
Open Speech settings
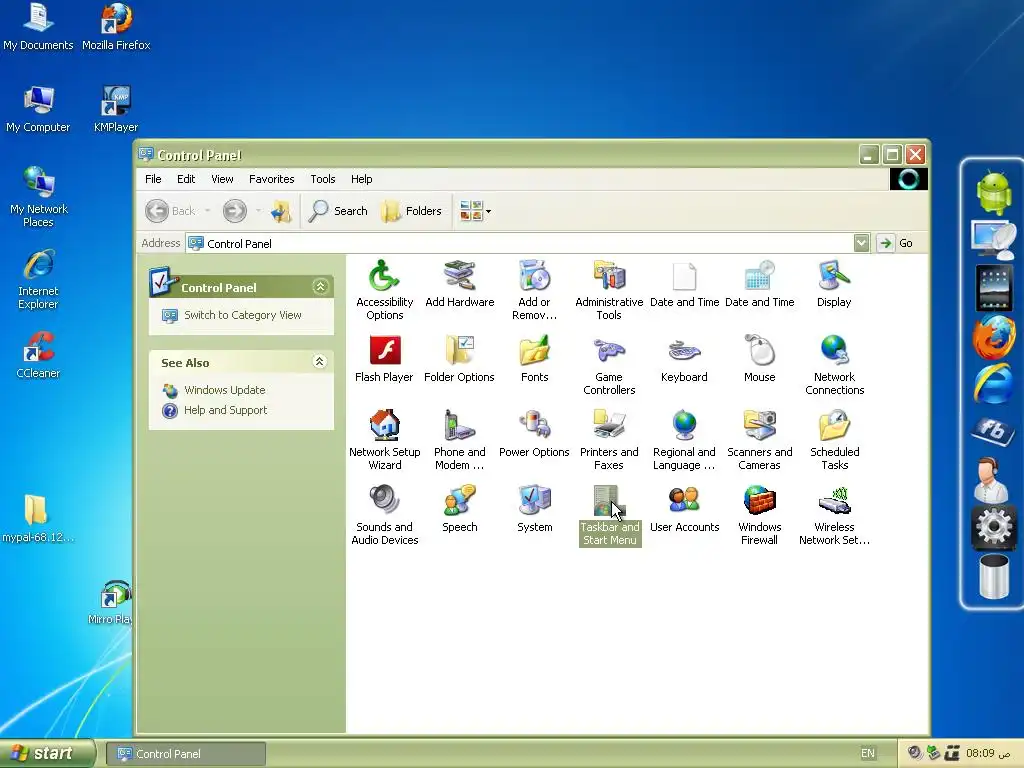coord(459,509)
